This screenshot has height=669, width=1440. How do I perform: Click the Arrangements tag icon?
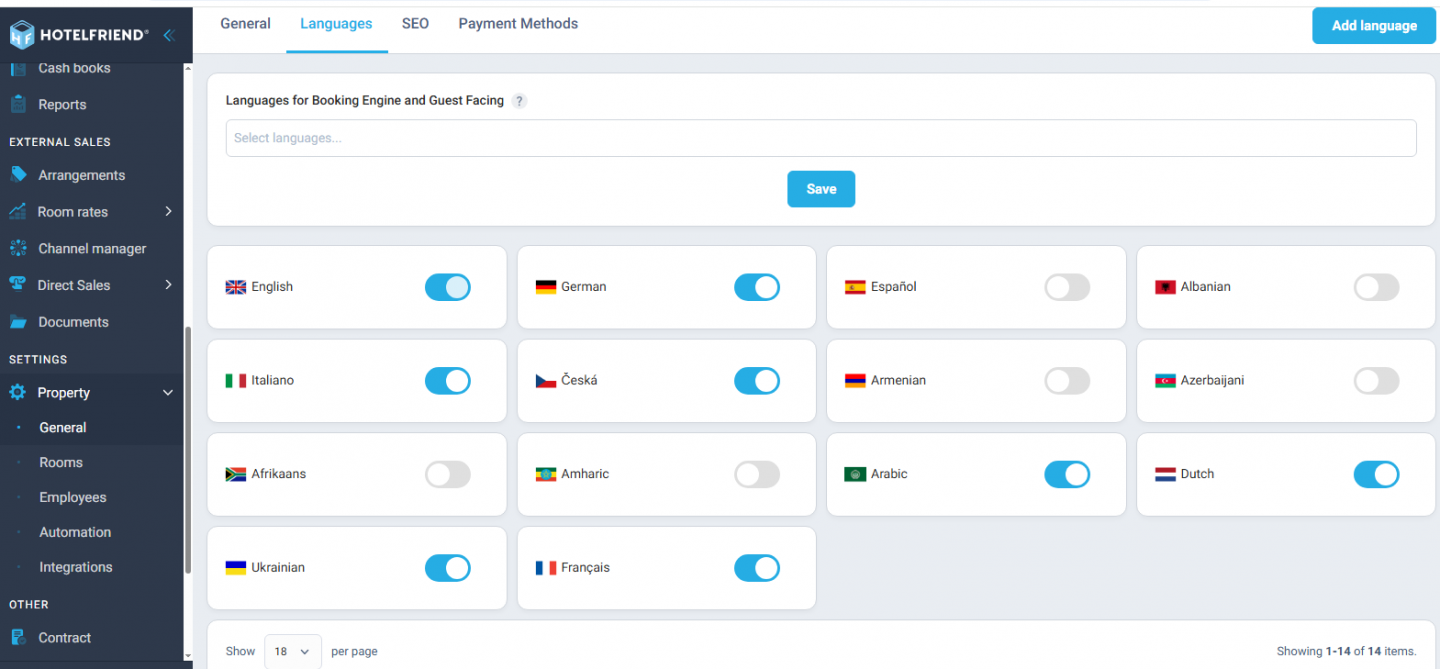pos(18,175)
